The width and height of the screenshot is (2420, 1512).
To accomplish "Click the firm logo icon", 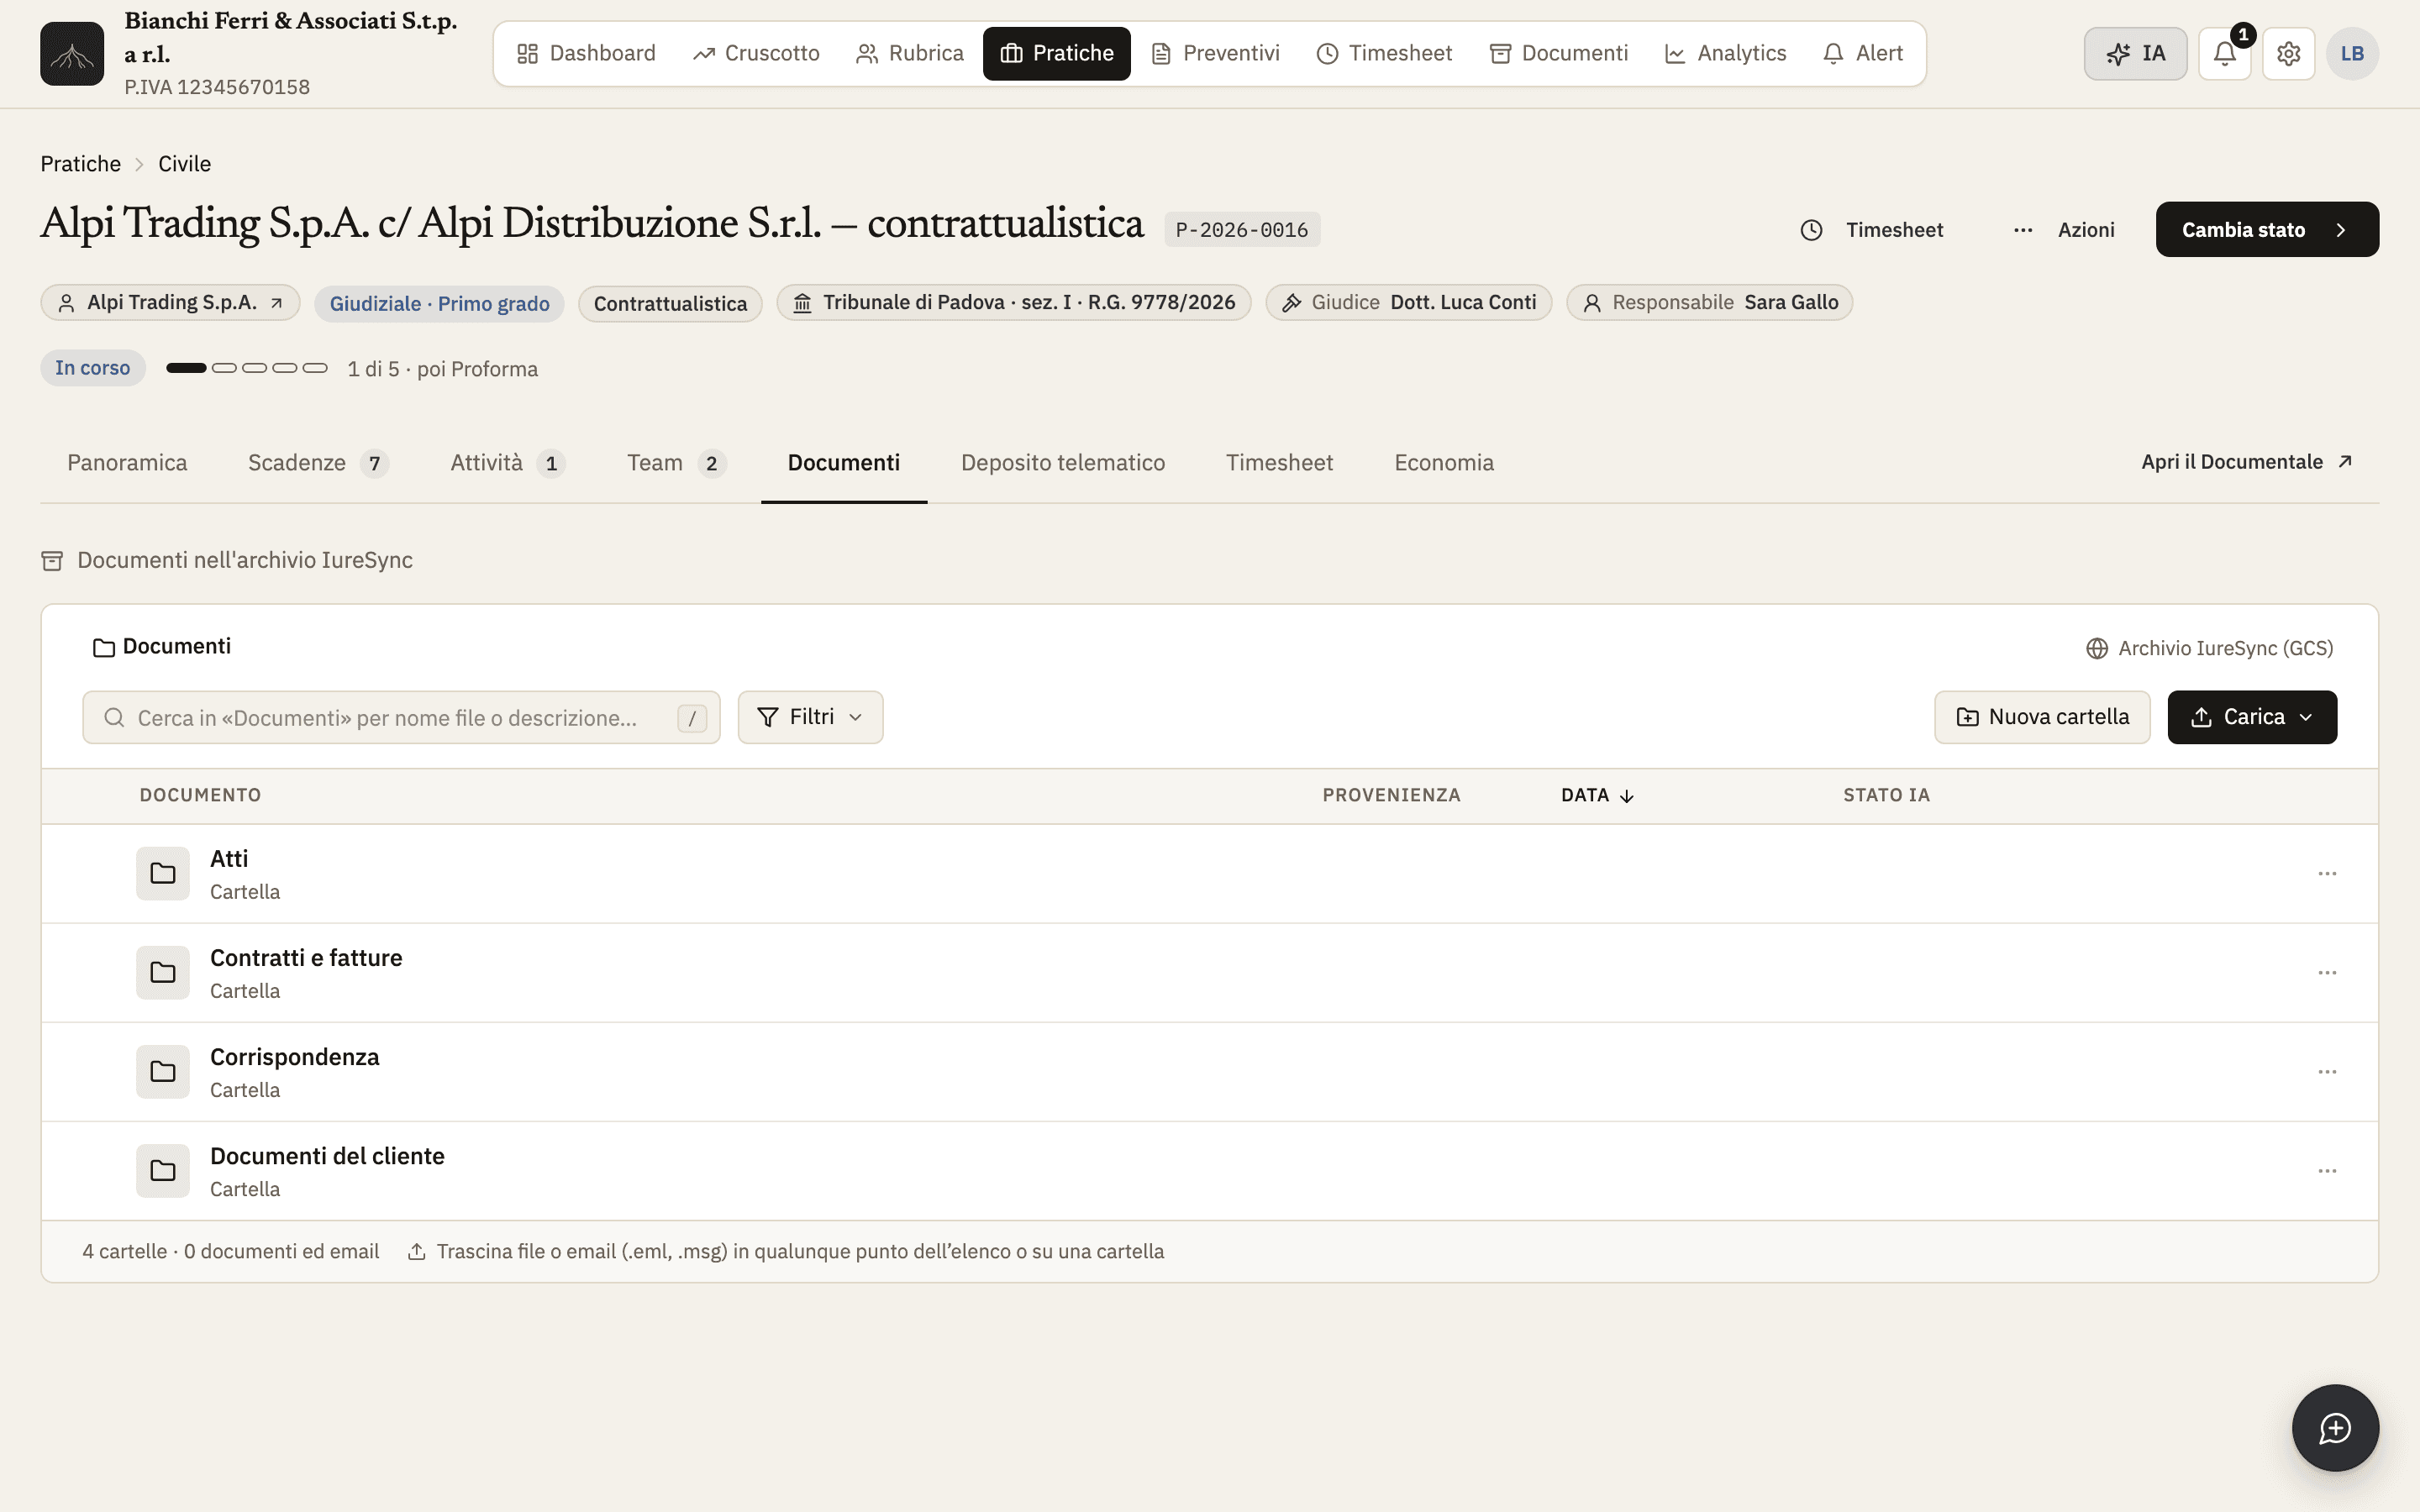I will point(72,53).
